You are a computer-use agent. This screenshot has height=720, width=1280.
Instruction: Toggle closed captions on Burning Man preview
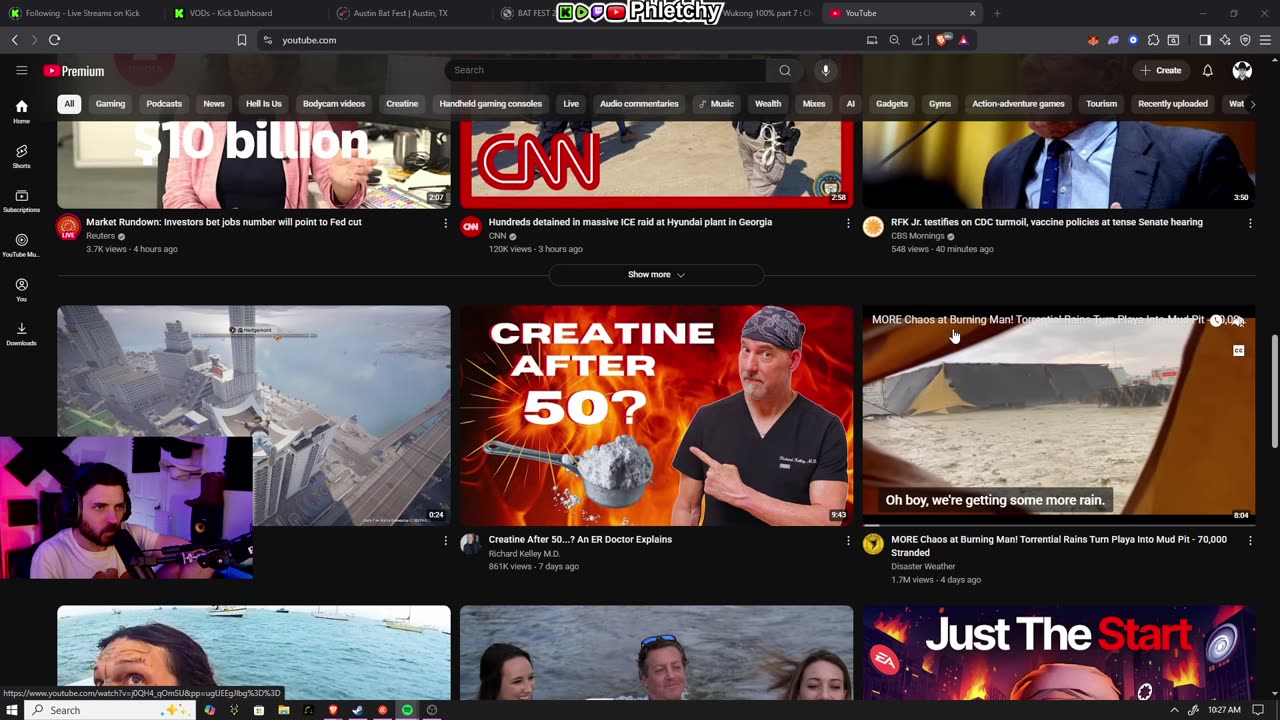[x=1238, y=350]
